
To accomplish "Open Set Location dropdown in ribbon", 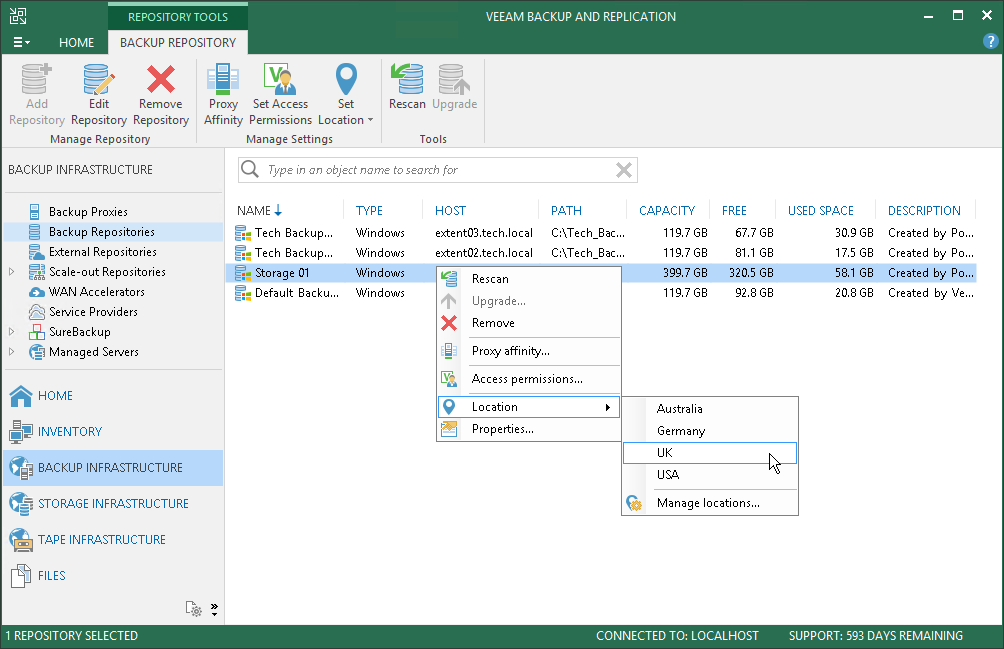I will pyautogui.click(x=346, y=94).
